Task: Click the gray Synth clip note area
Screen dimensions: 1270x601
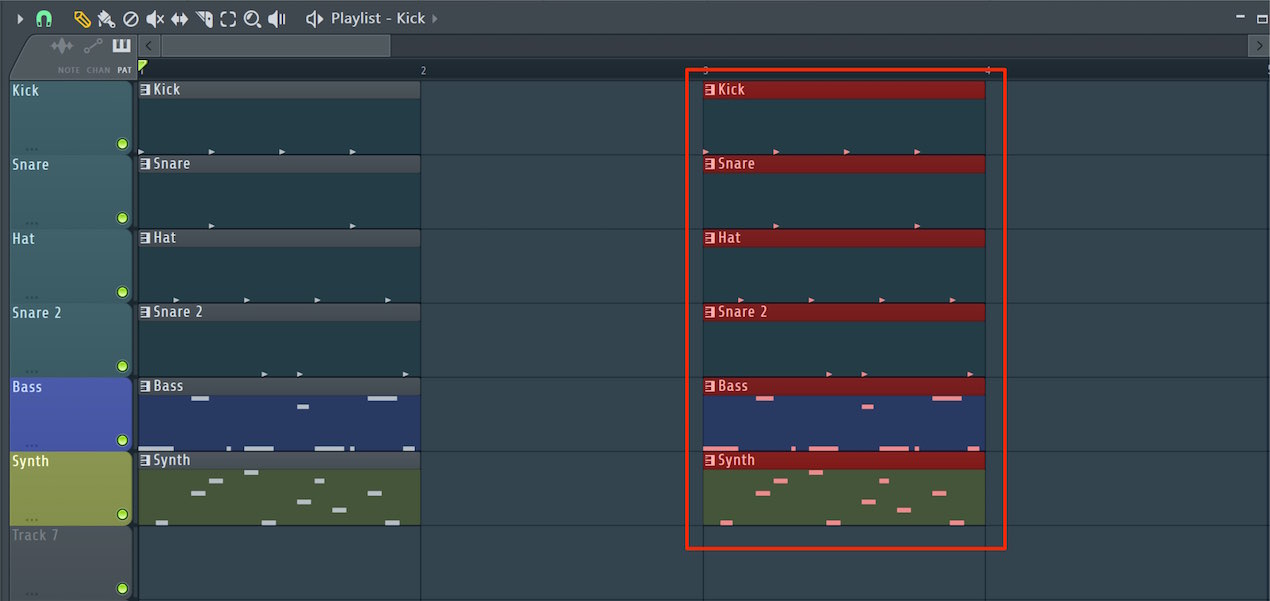Action: [x=279, y=497]
